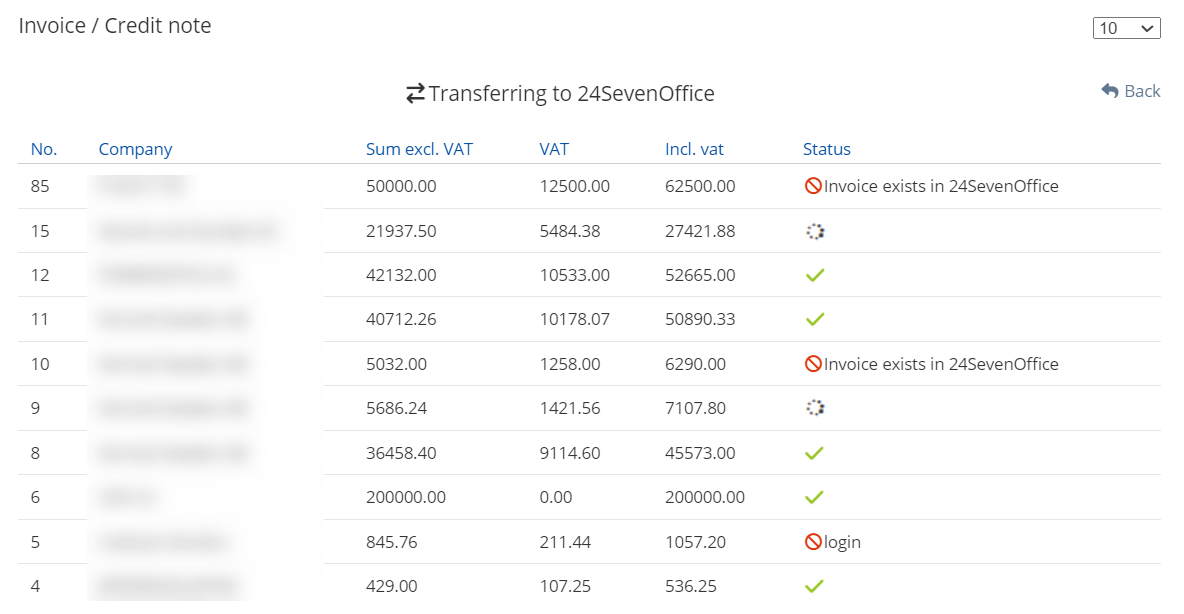Click the loading spinner for invoice 15
The image size is (1184, 614).
(815, 231)
